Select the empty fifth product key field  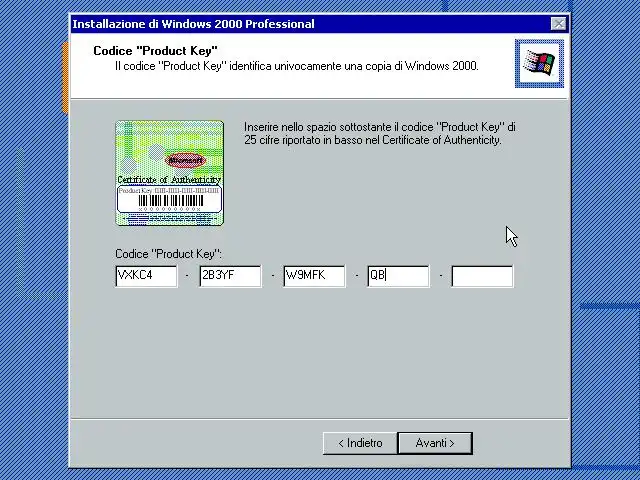click(x=482, y=276)
